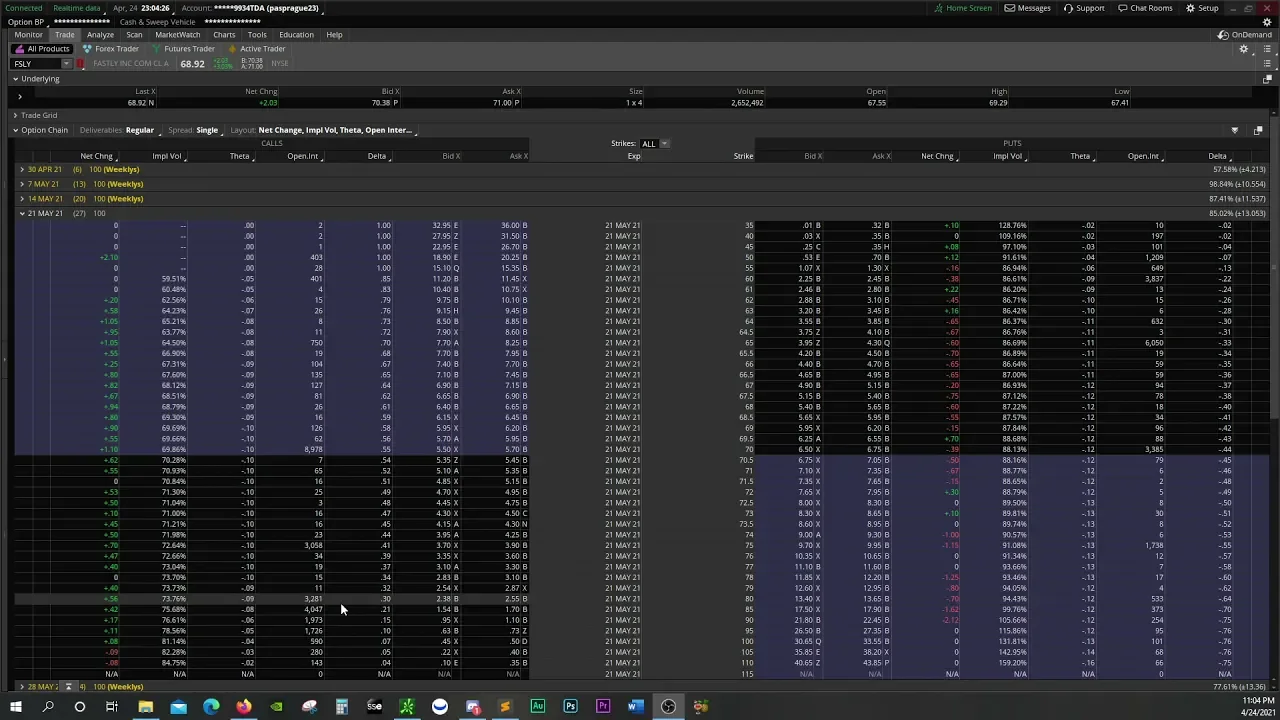The width and height of the screenshot is (1280, 720).
Task: Switch to the Analyze tab
Action: click(x=100, y=35)
